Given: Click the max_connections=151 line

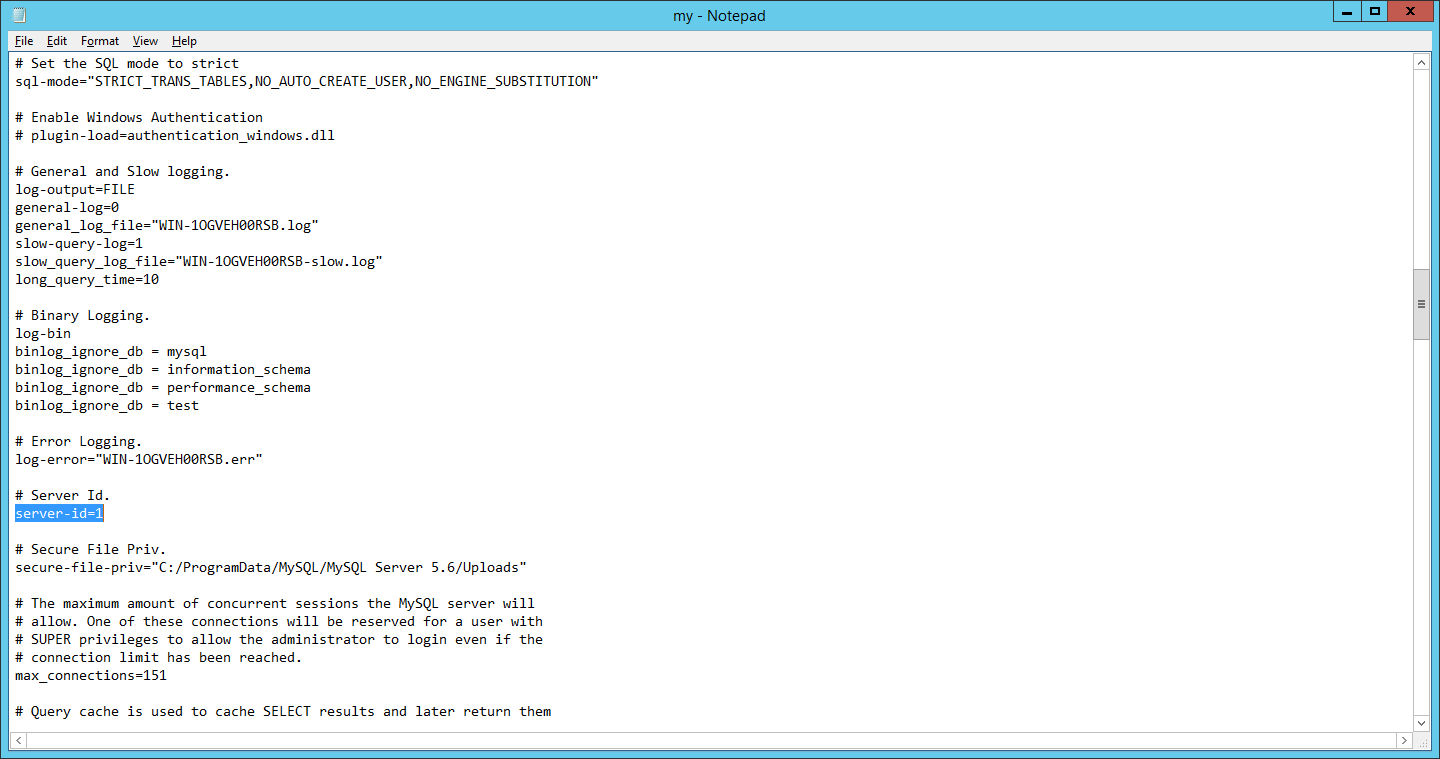Looking at the screenshot, I should click(x=91, y=675).
